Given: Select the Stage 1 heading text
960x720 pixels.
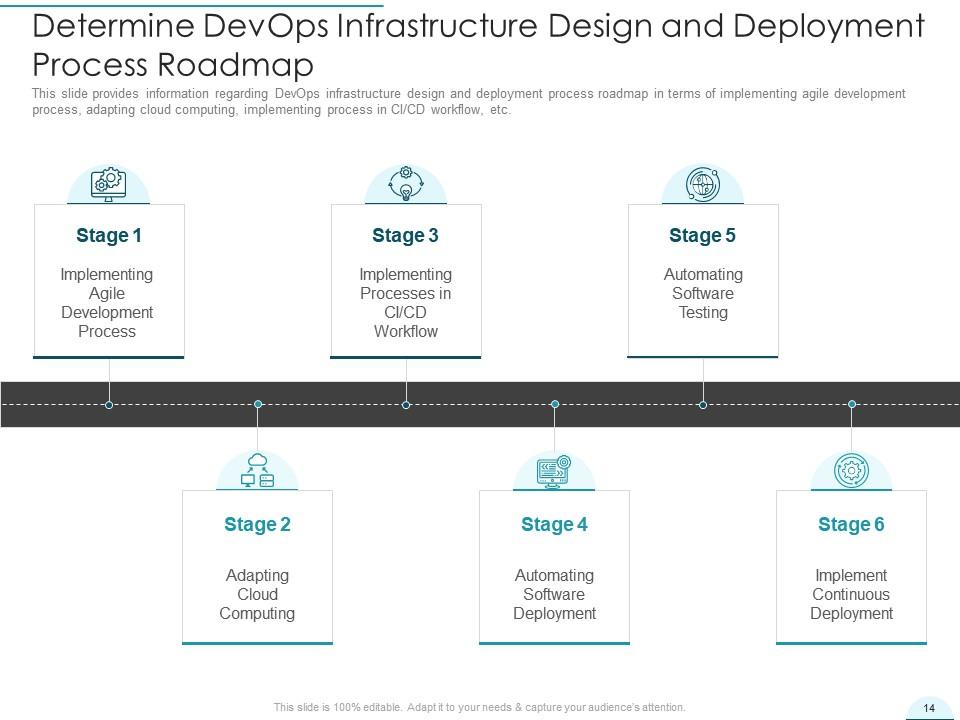Looking at the screenshot, I should (x=107, y=235).
